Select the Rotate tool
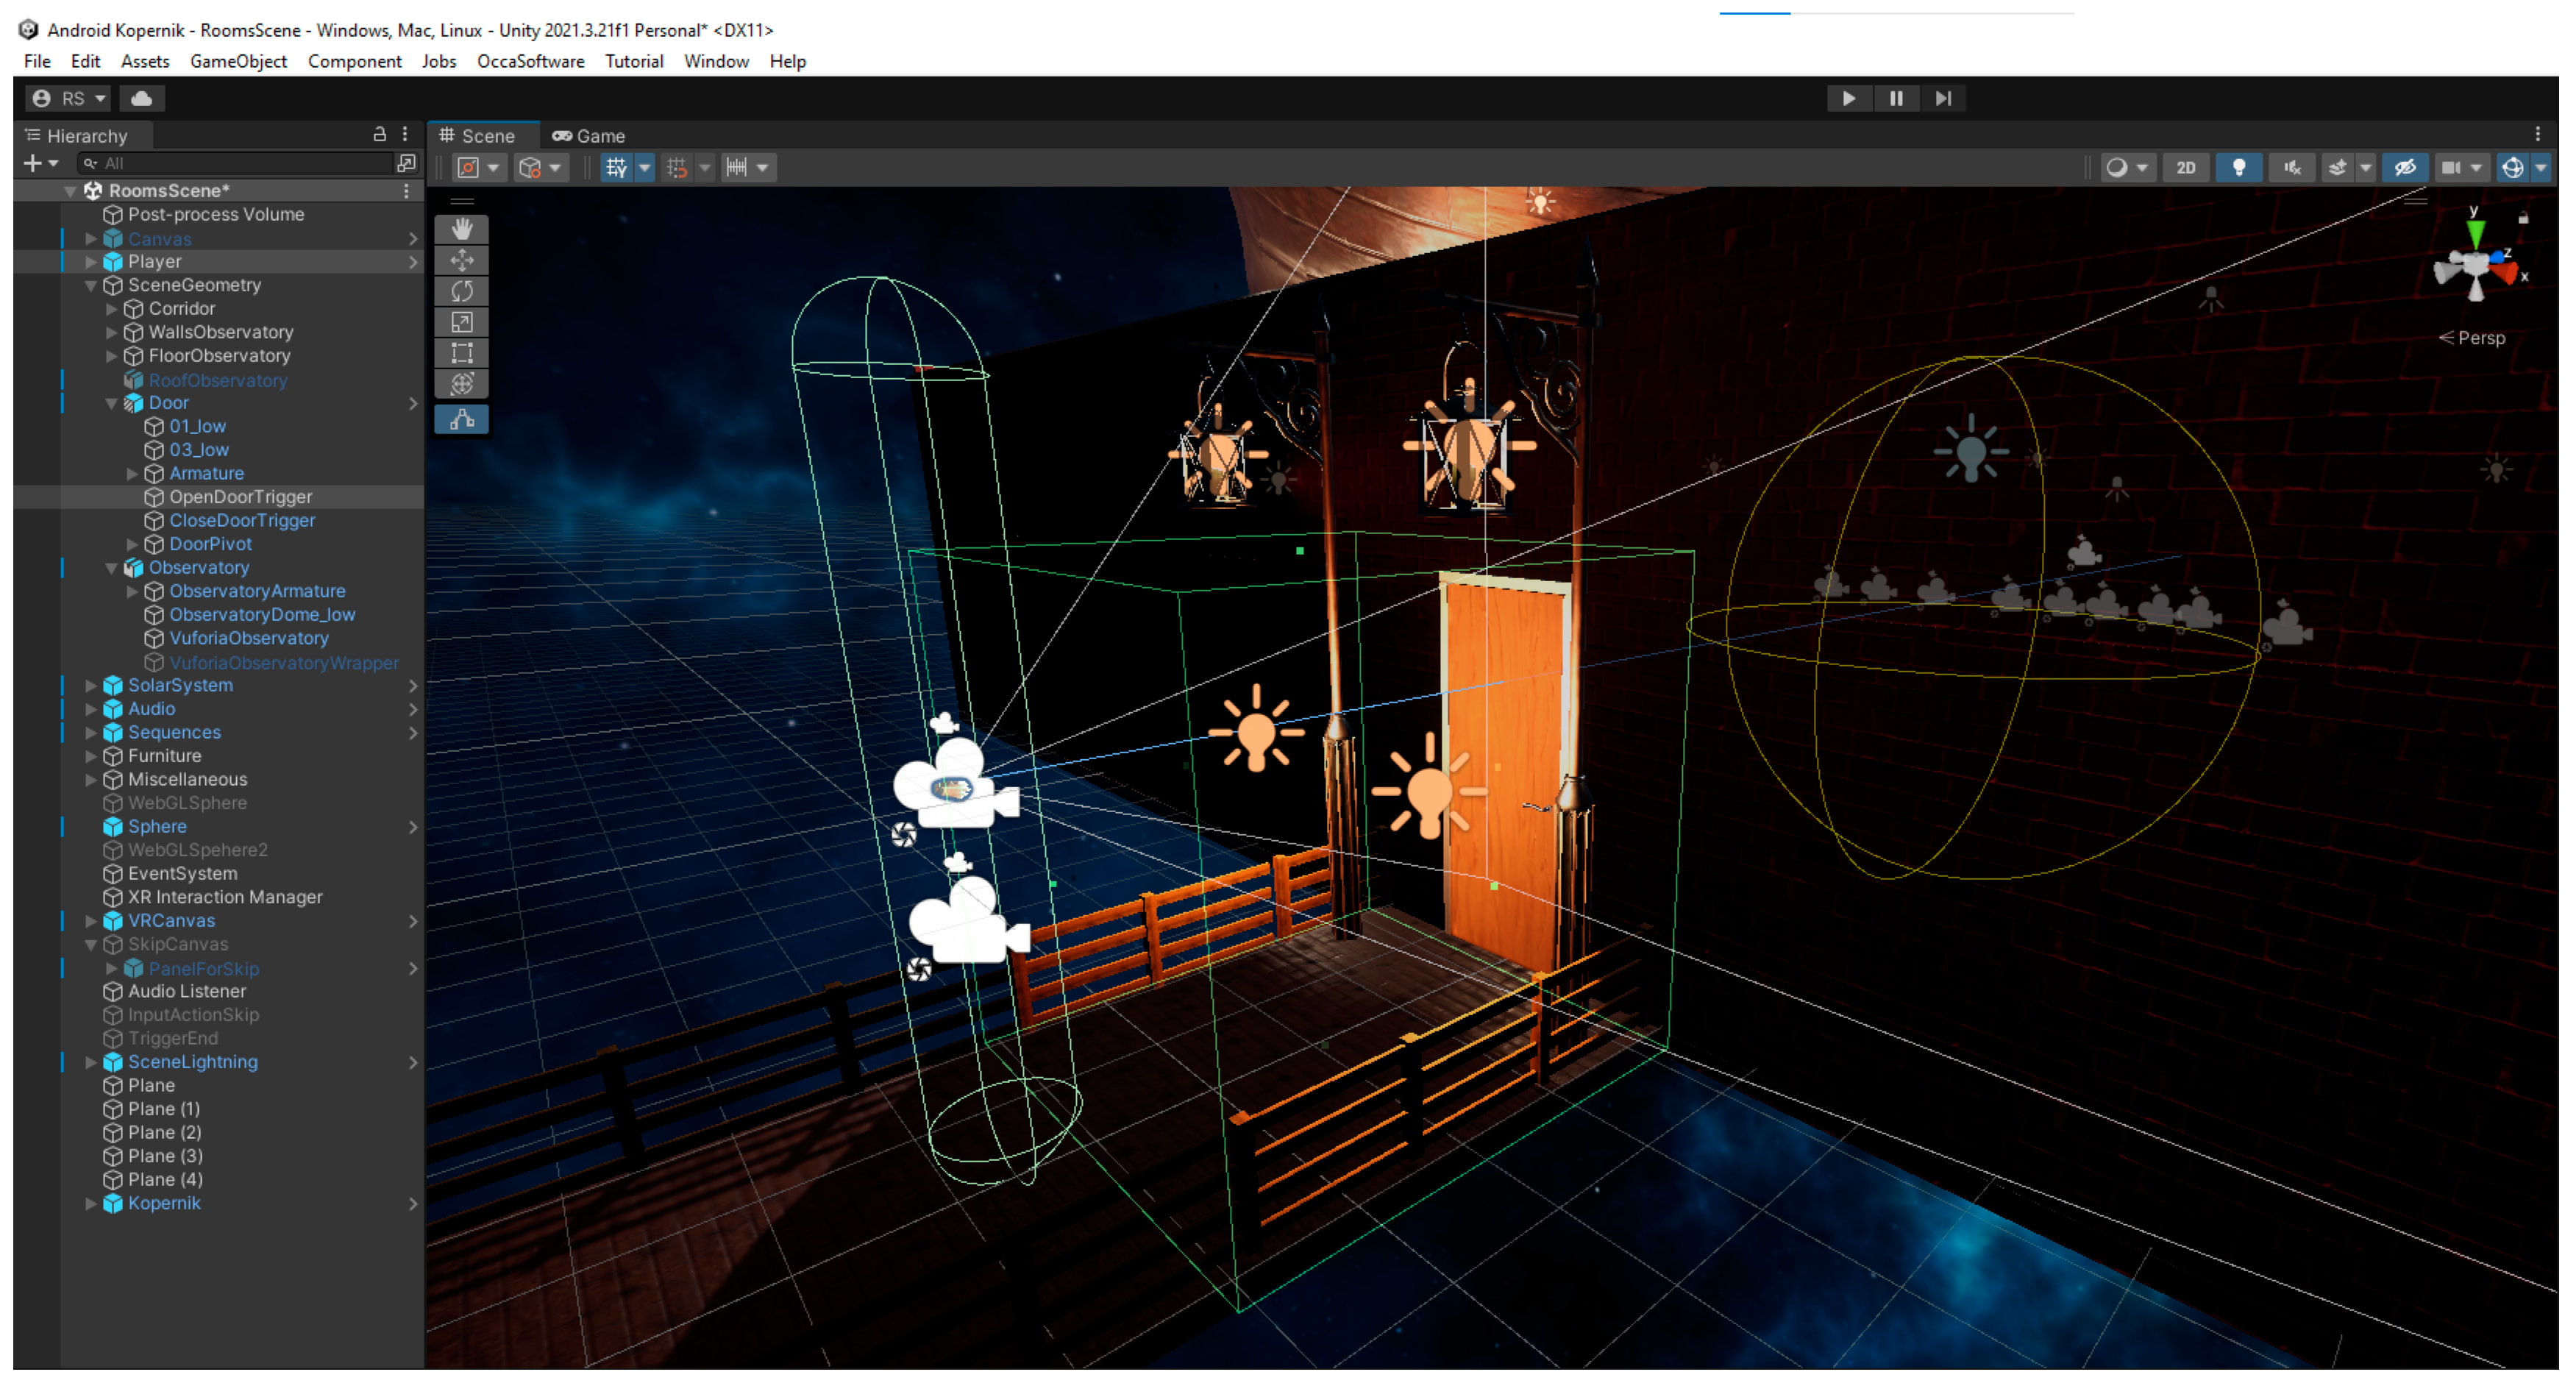The width and height of the screenshot is (2576, 1383). (x=462, y=291)
